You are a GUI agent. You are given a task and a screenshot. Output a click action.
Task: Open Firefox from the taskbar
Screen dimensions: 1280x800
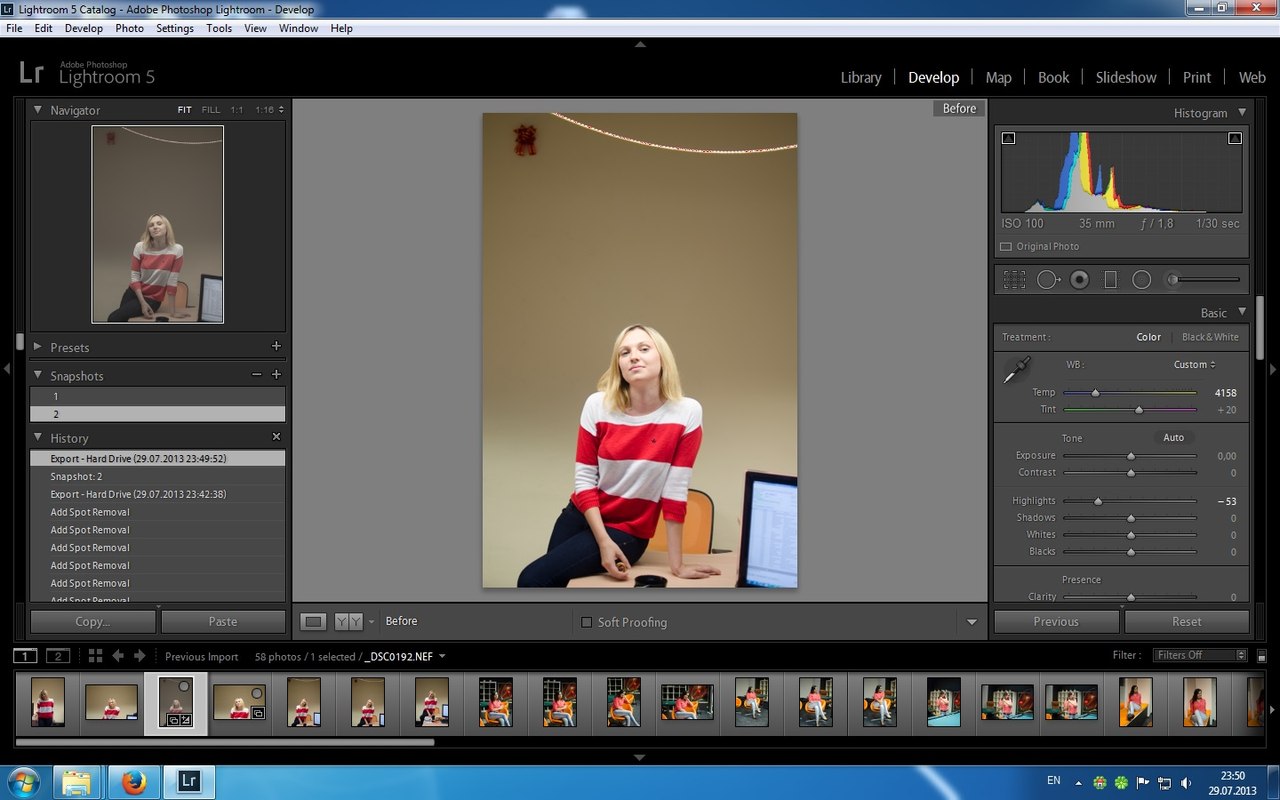click(134, 782)
